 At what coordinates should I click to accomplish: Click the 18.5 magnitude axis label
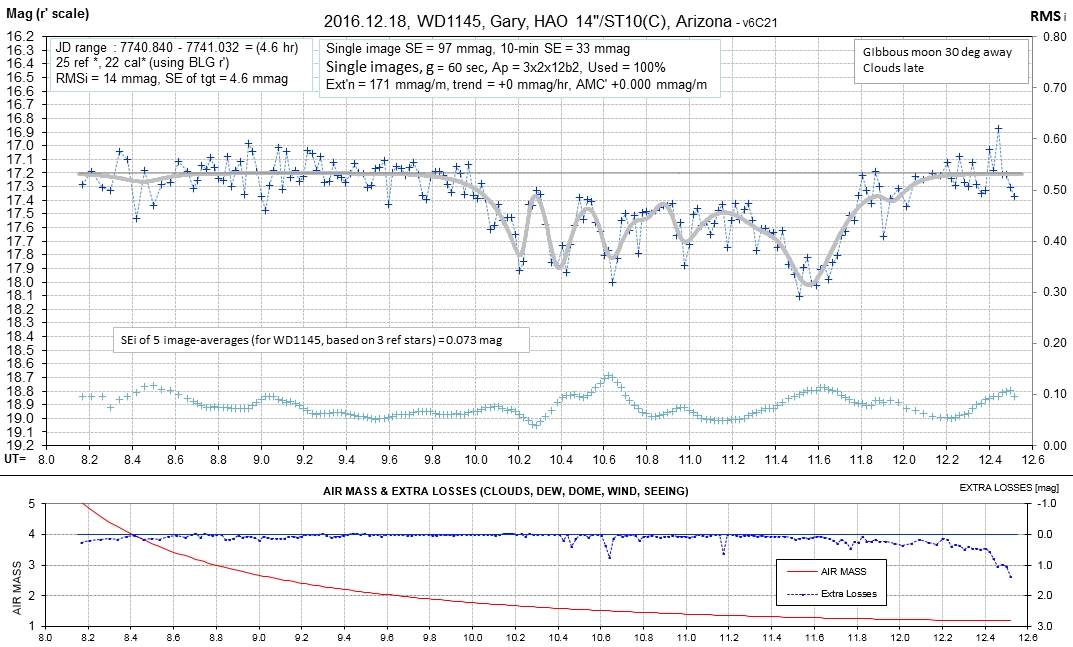click(19, 350)
